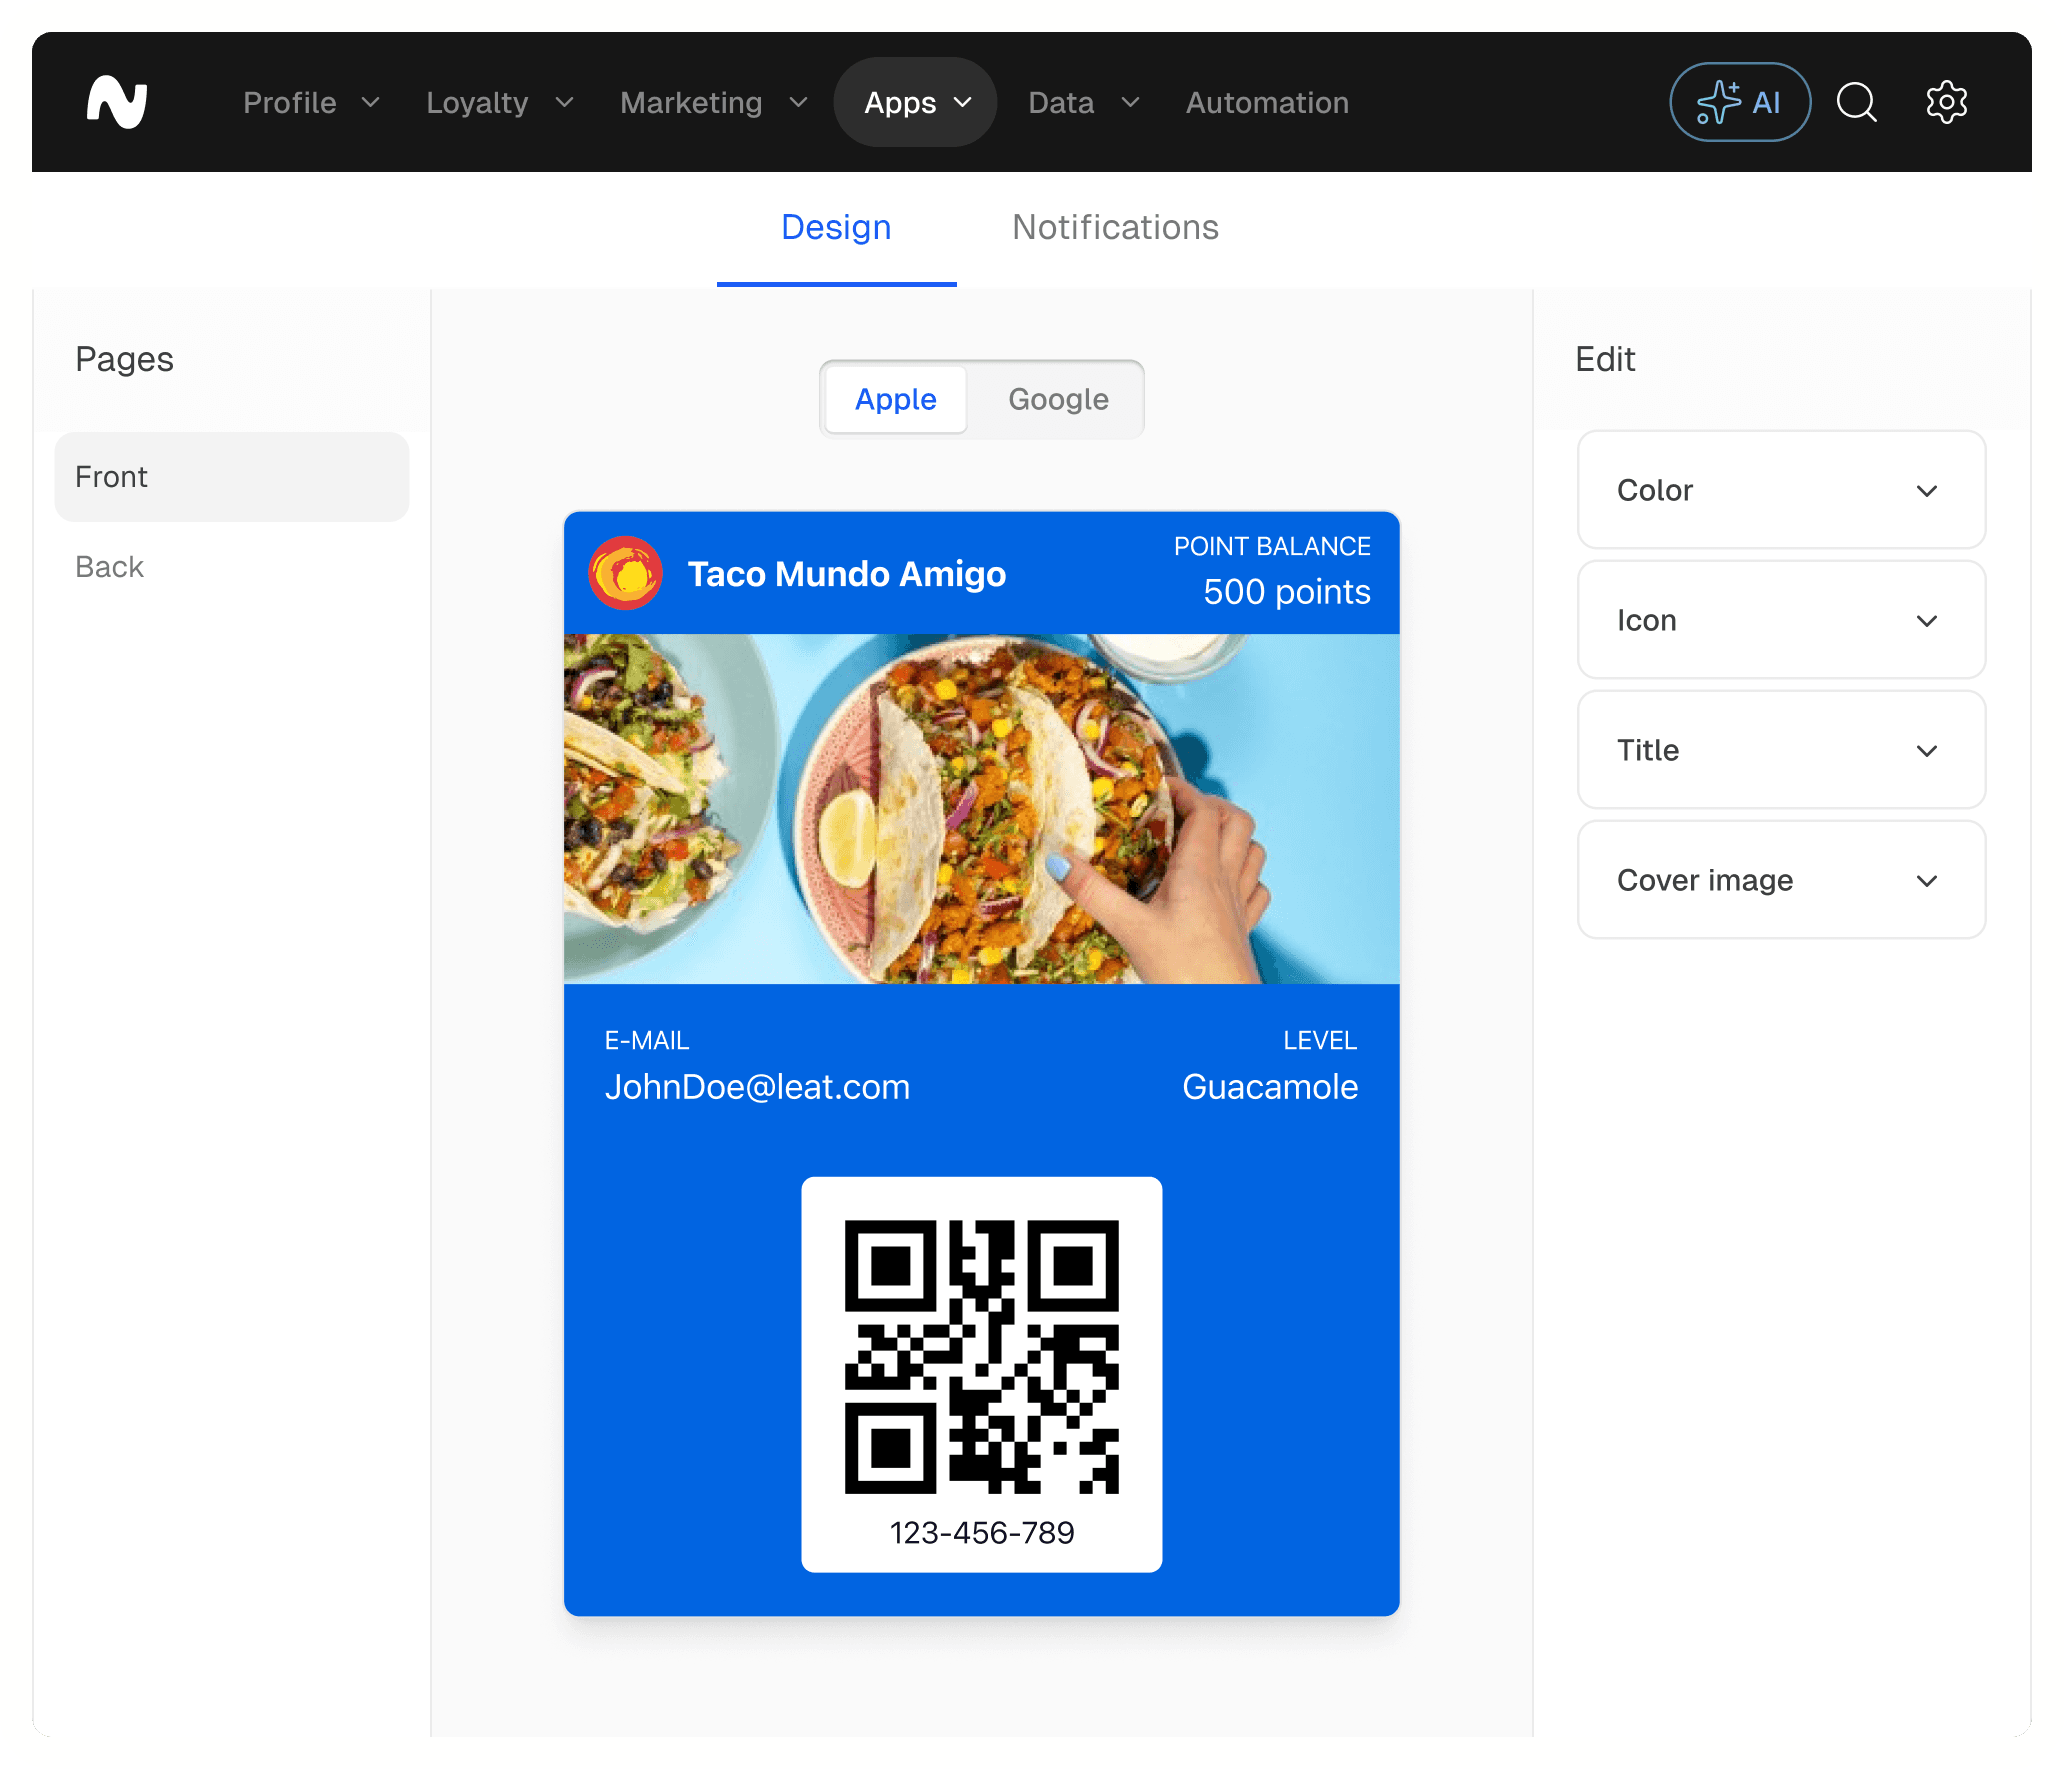Open the AI assistant sparkle button
Image resolution: width=2064 pixels, height=1769 pixels.
click(1739, 102)
